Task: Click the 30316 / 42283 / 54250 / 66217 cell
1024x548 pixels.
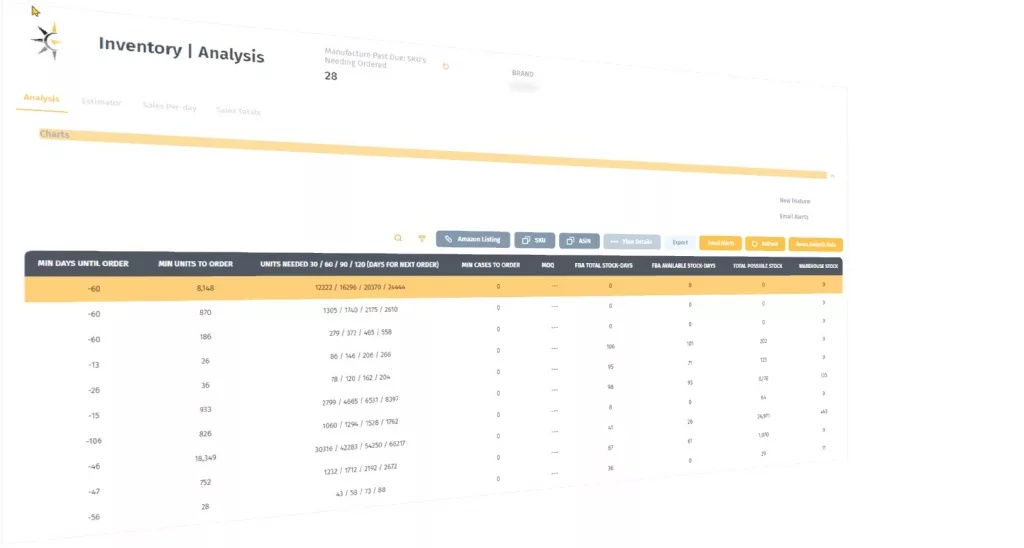Action: (x=360, y=446)
